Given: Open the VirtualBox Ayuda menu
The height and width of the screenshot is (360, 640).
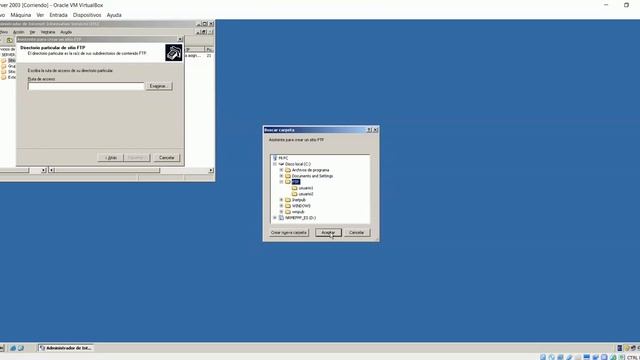Looking at the screenshot, I should (x=114, y=15).
